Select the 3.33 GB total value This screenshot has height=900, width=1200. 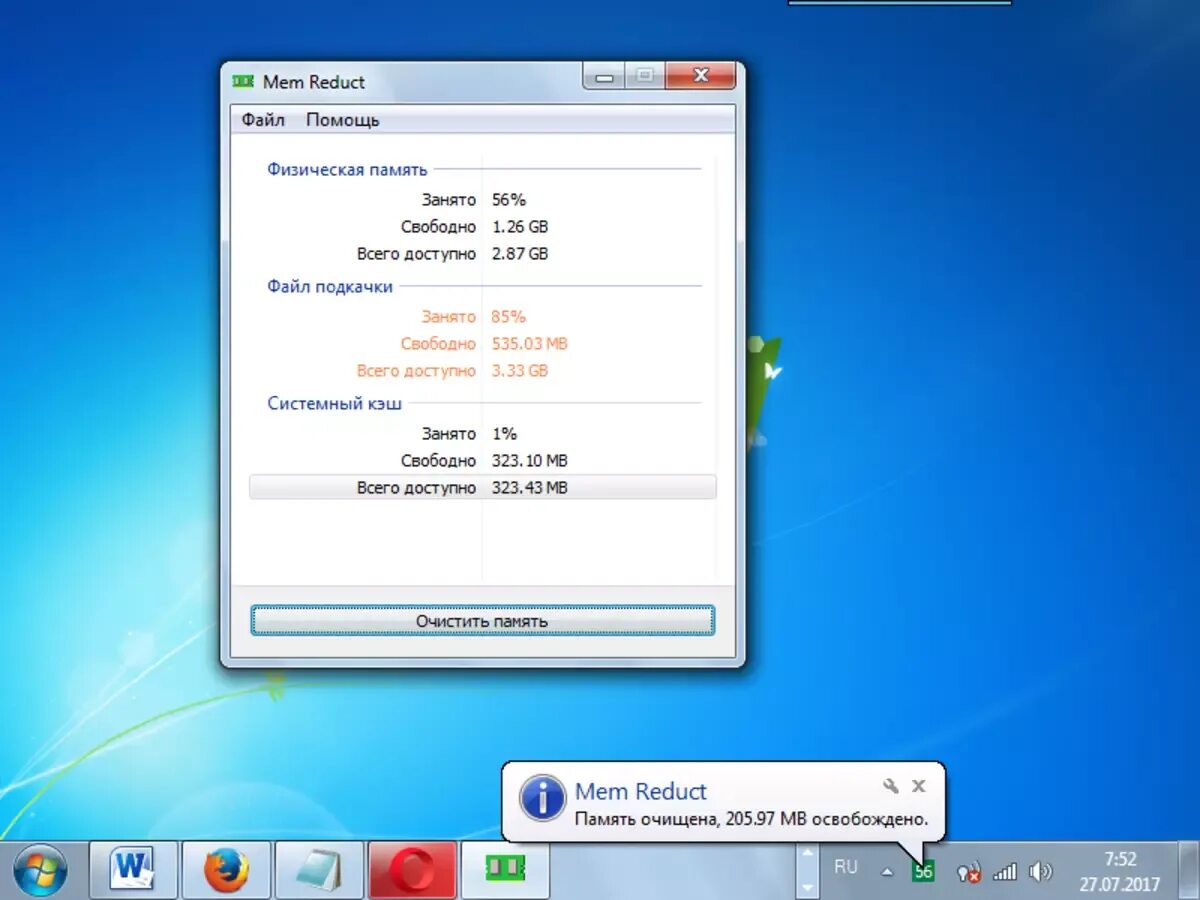[520, 370]
